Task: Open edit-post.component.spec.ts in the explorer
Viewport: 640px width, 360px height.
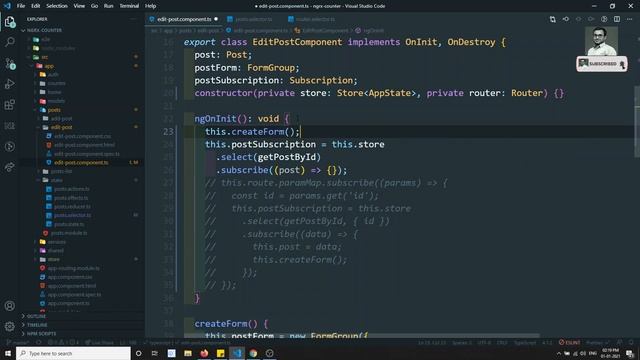Action: click(87, 154)
